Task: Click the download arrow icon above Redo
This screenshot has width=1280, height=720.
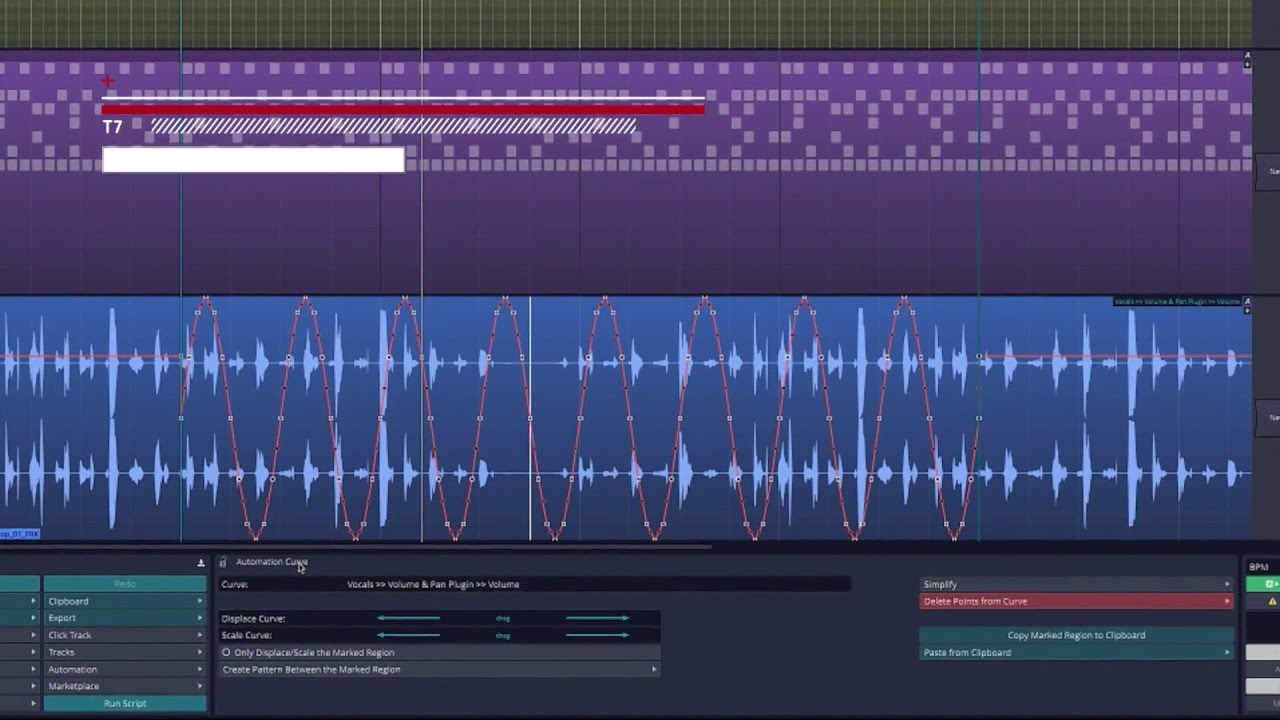Action: [201, 563]
